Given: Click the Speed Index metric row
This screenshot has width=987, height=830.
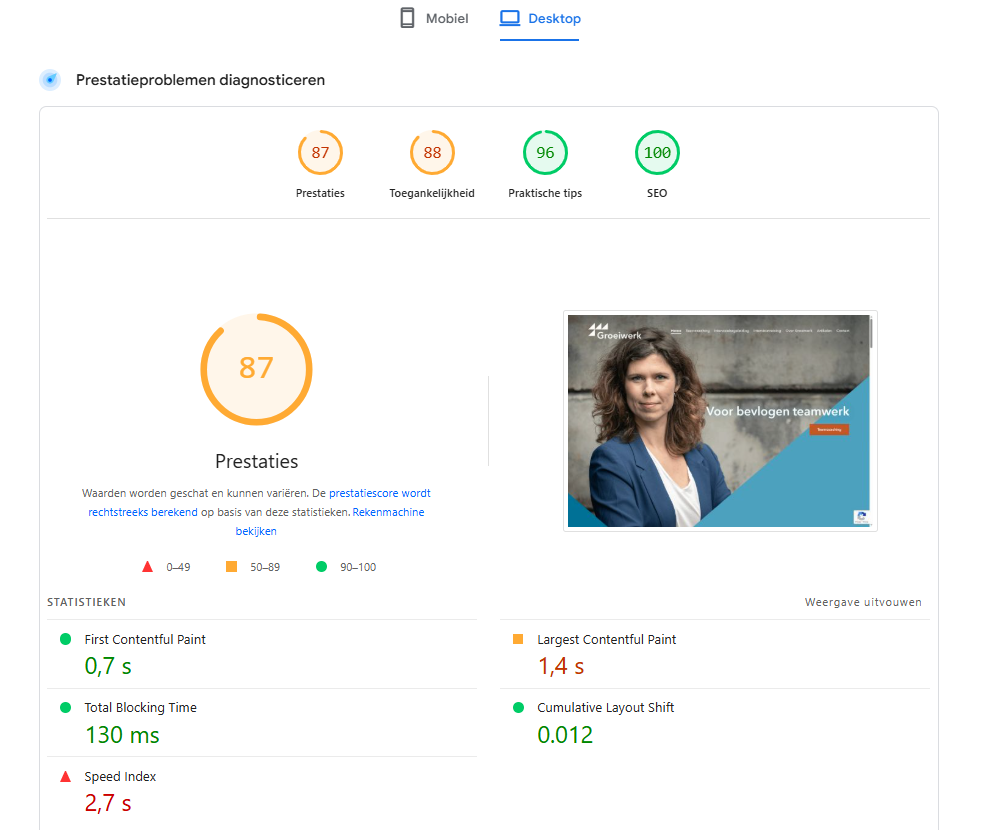Looking at the screenshot, I should (120, 777).
